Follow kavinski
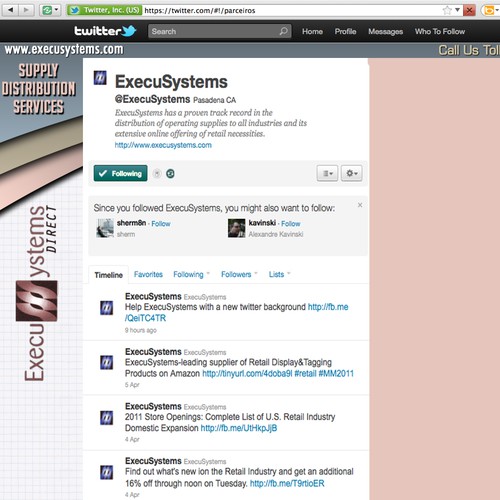Screen dimensions: 500x500 click(290, 224)
